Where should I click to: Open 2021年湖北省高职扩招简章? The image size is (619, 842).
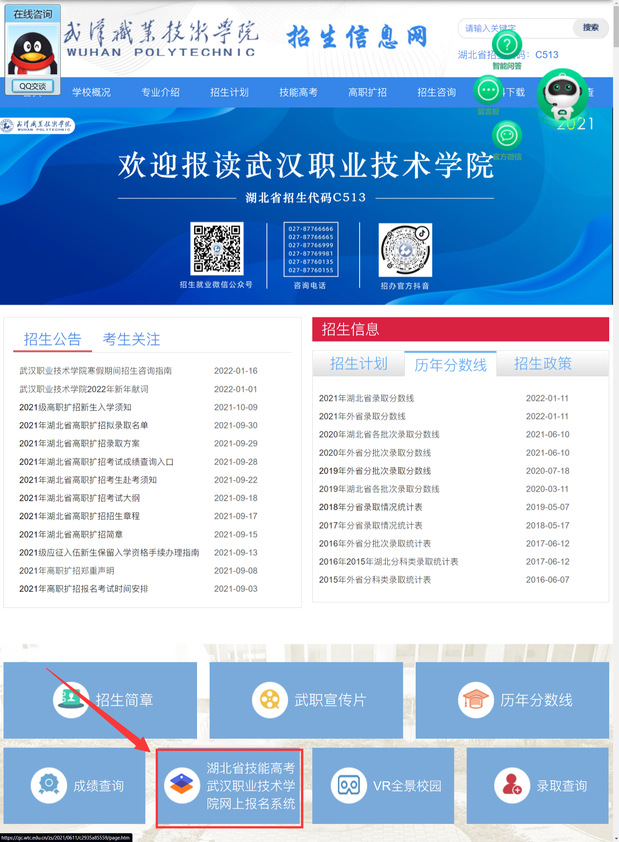tap(71, 534)
